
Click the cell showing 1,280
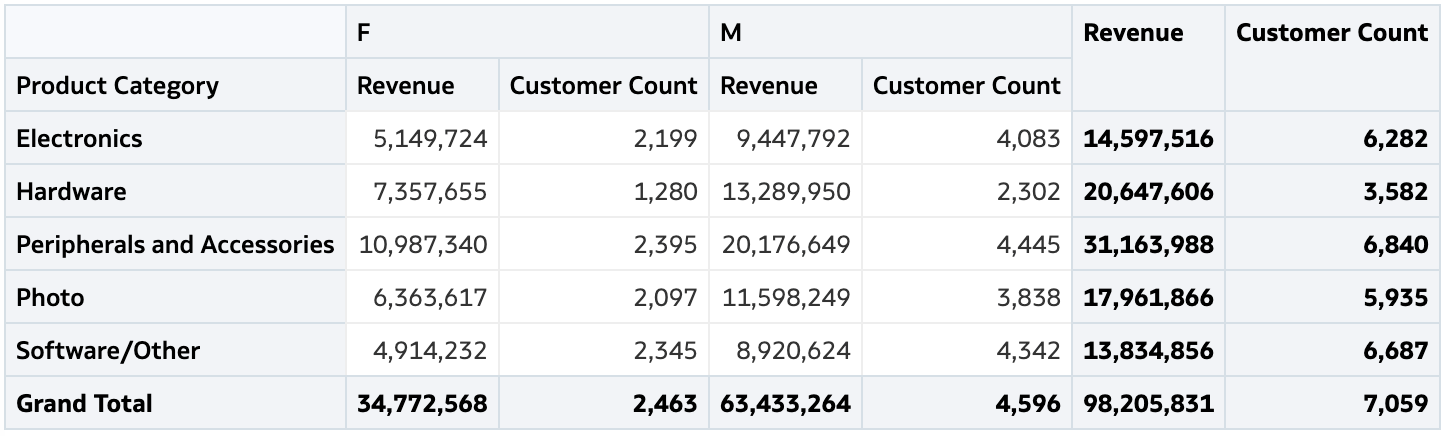[x=604, y=191]
